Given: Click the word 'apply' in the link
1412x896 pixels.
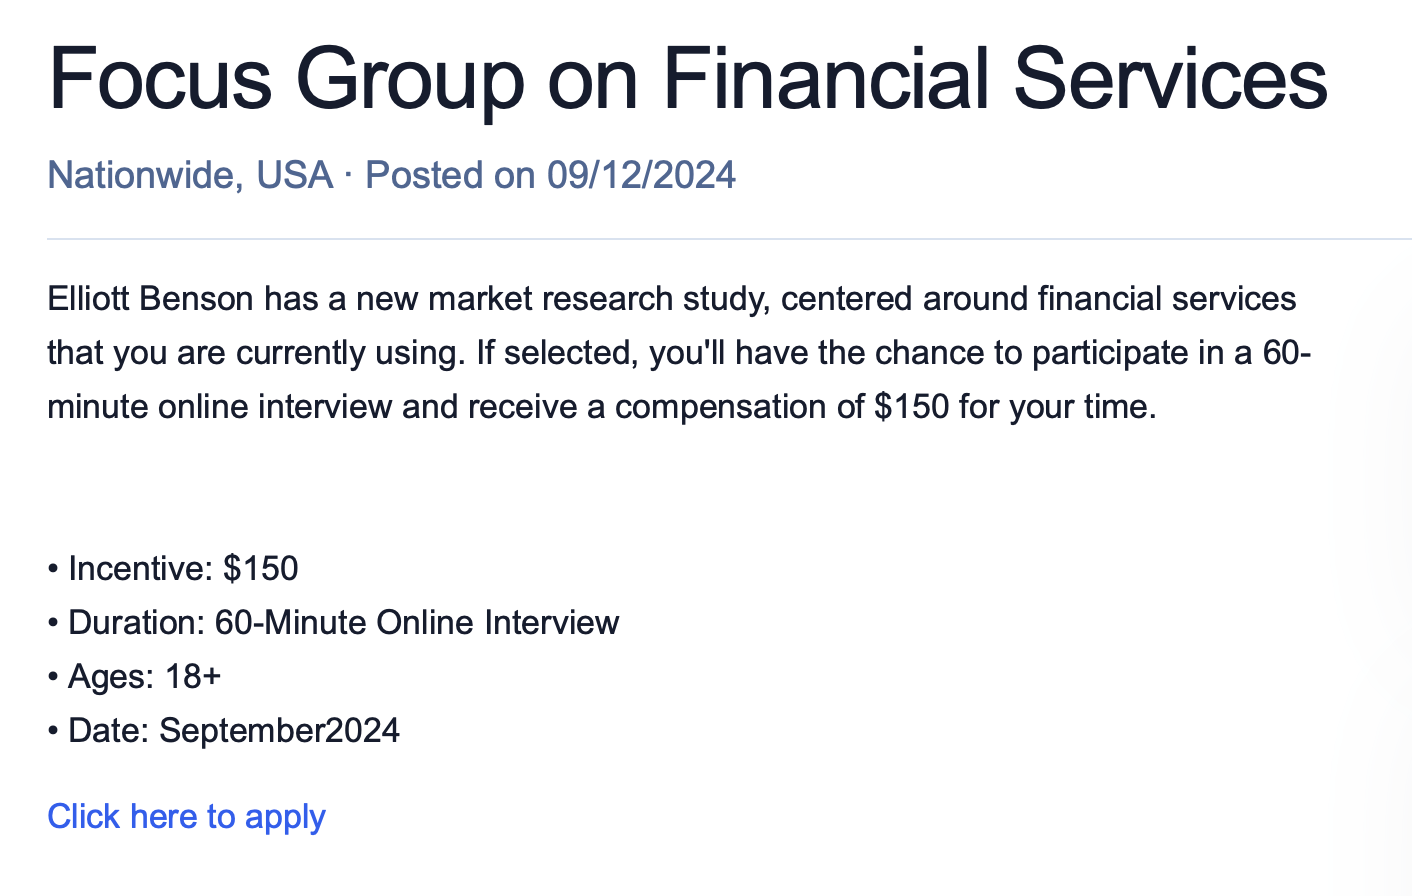Looking at the screenshot, I should [285, 819].
